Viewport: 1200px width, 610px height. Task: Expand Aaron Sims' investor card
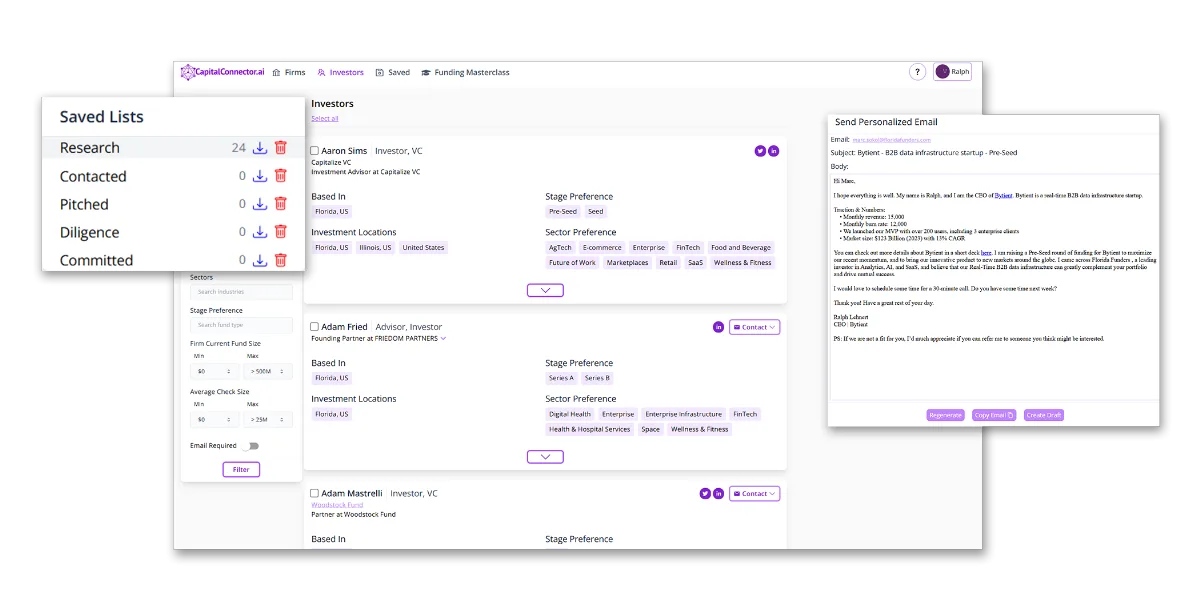click(545, 290)
